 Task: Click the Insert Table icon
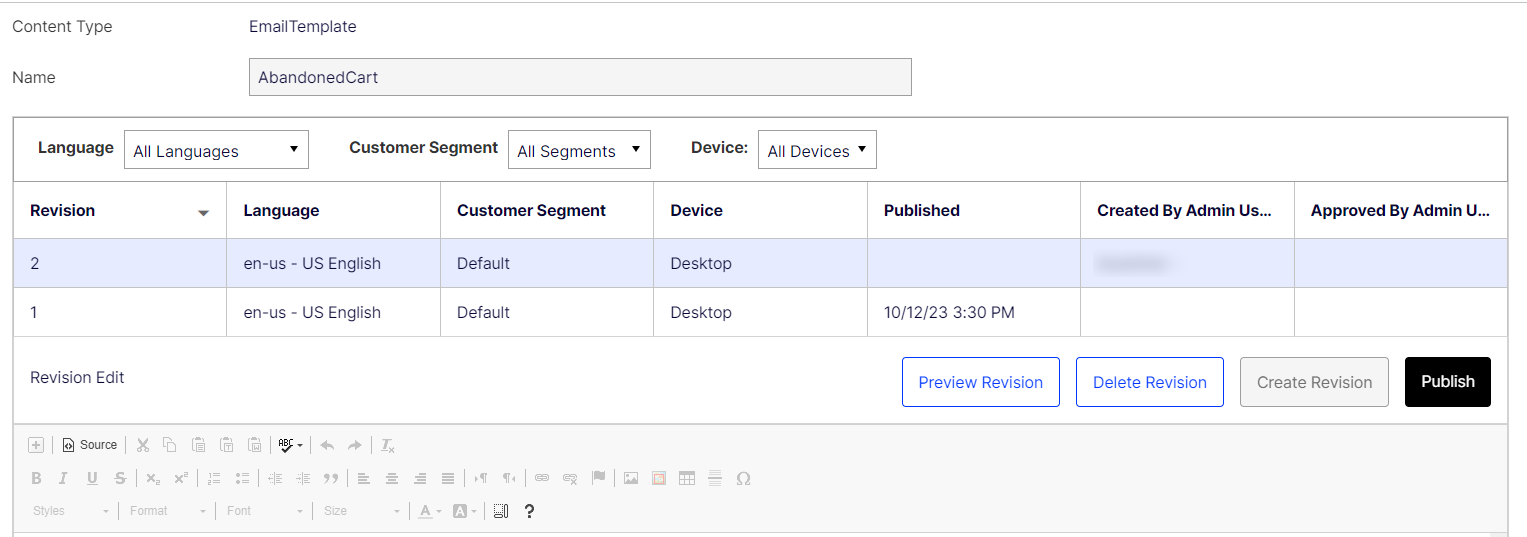pos(687,478)
